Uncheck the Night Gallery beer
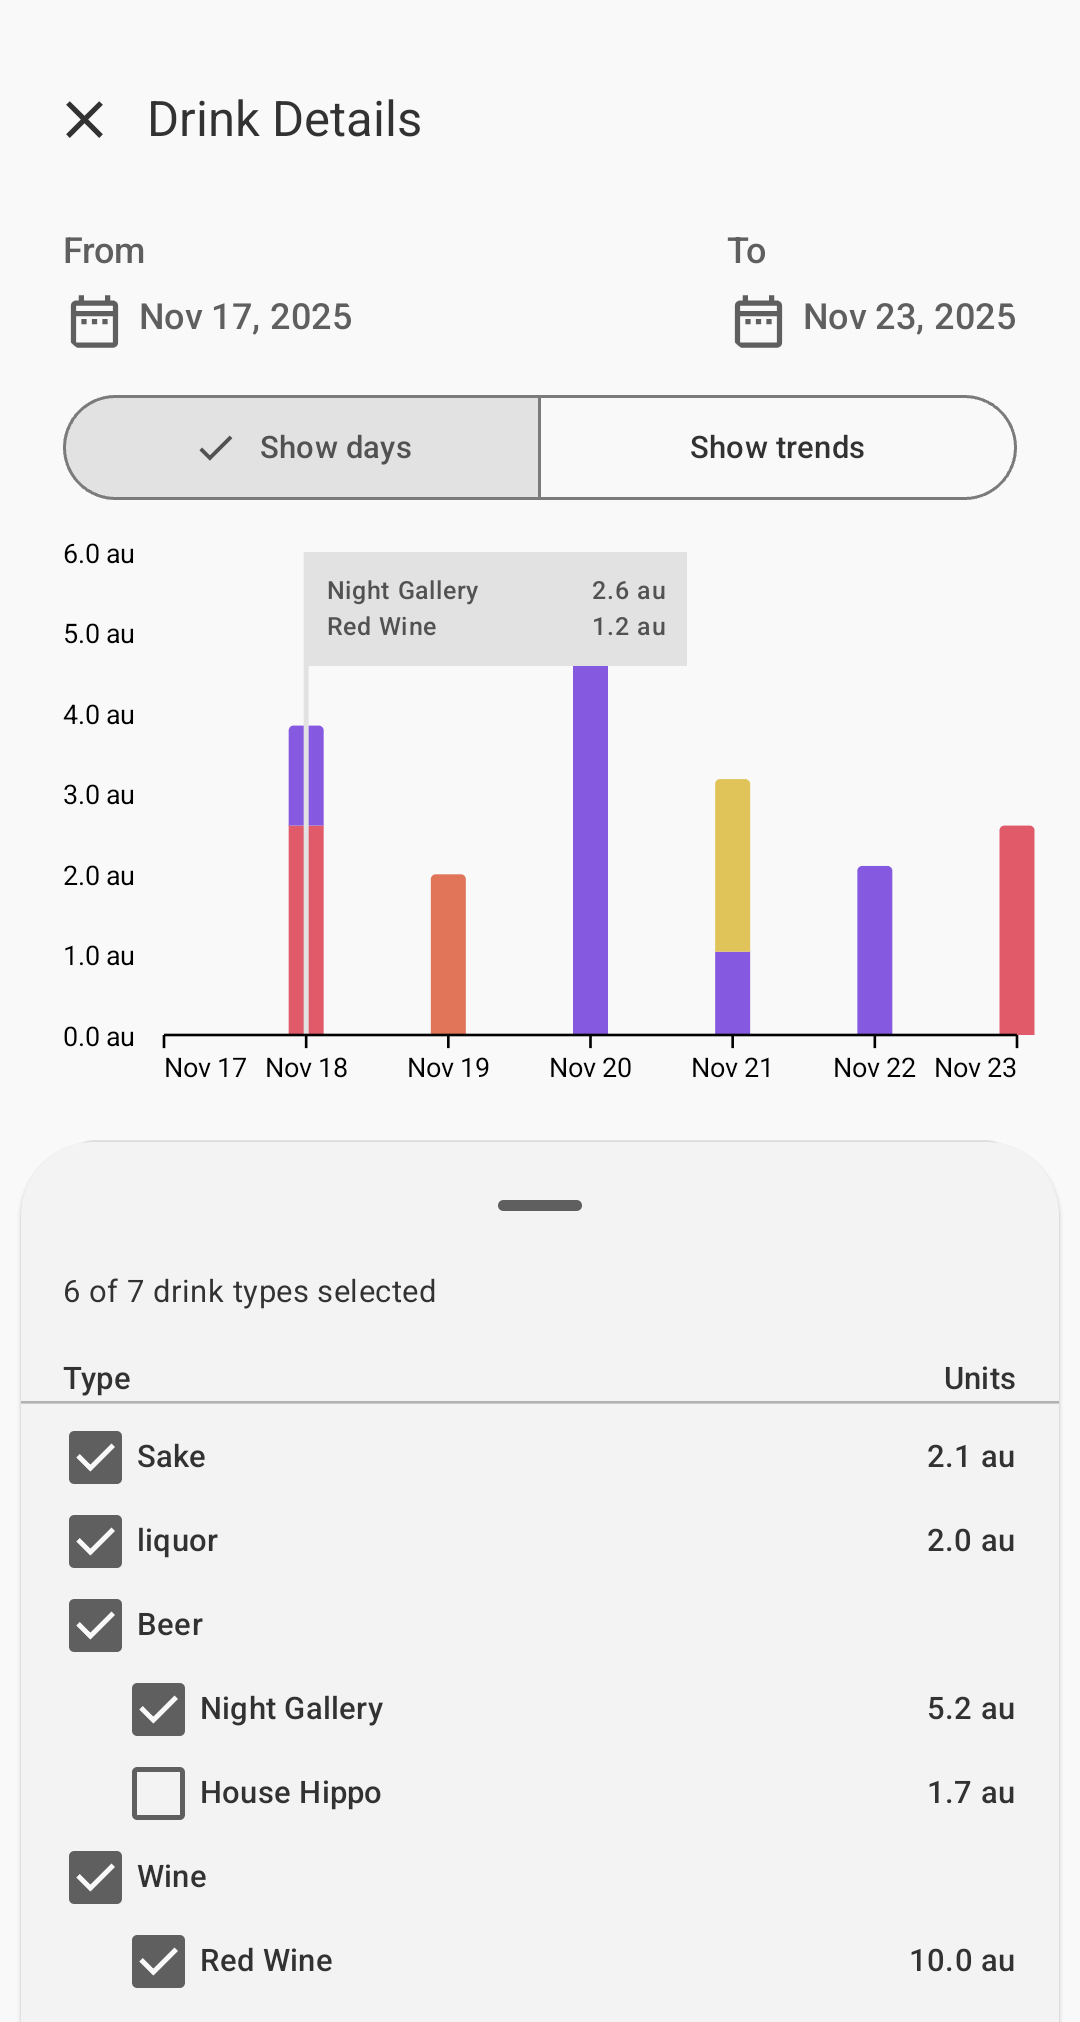The width and height of the screenshot is (1080, 2022). pyautogui.click(x=158, y=1709)
